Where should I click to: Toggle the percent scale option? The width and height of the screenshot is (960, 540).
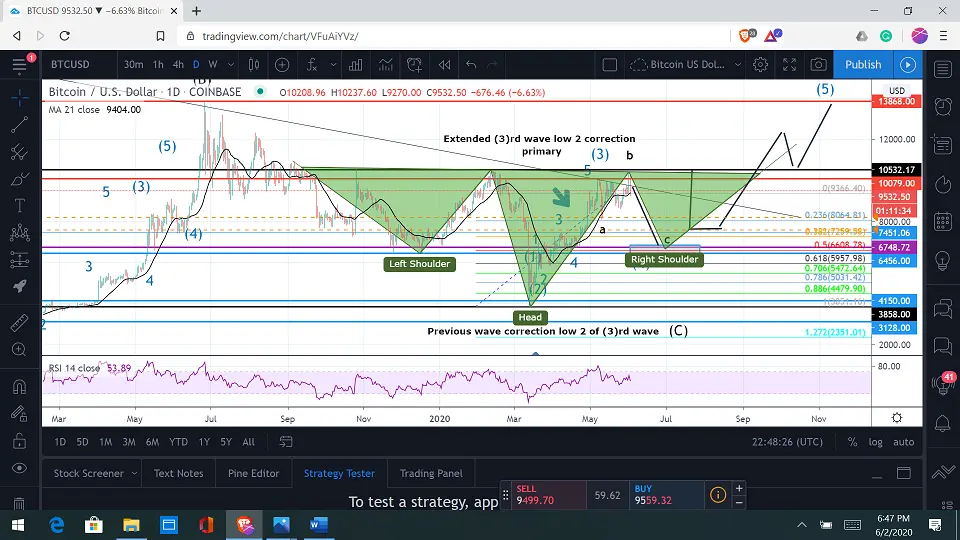[x=852, y=442]
